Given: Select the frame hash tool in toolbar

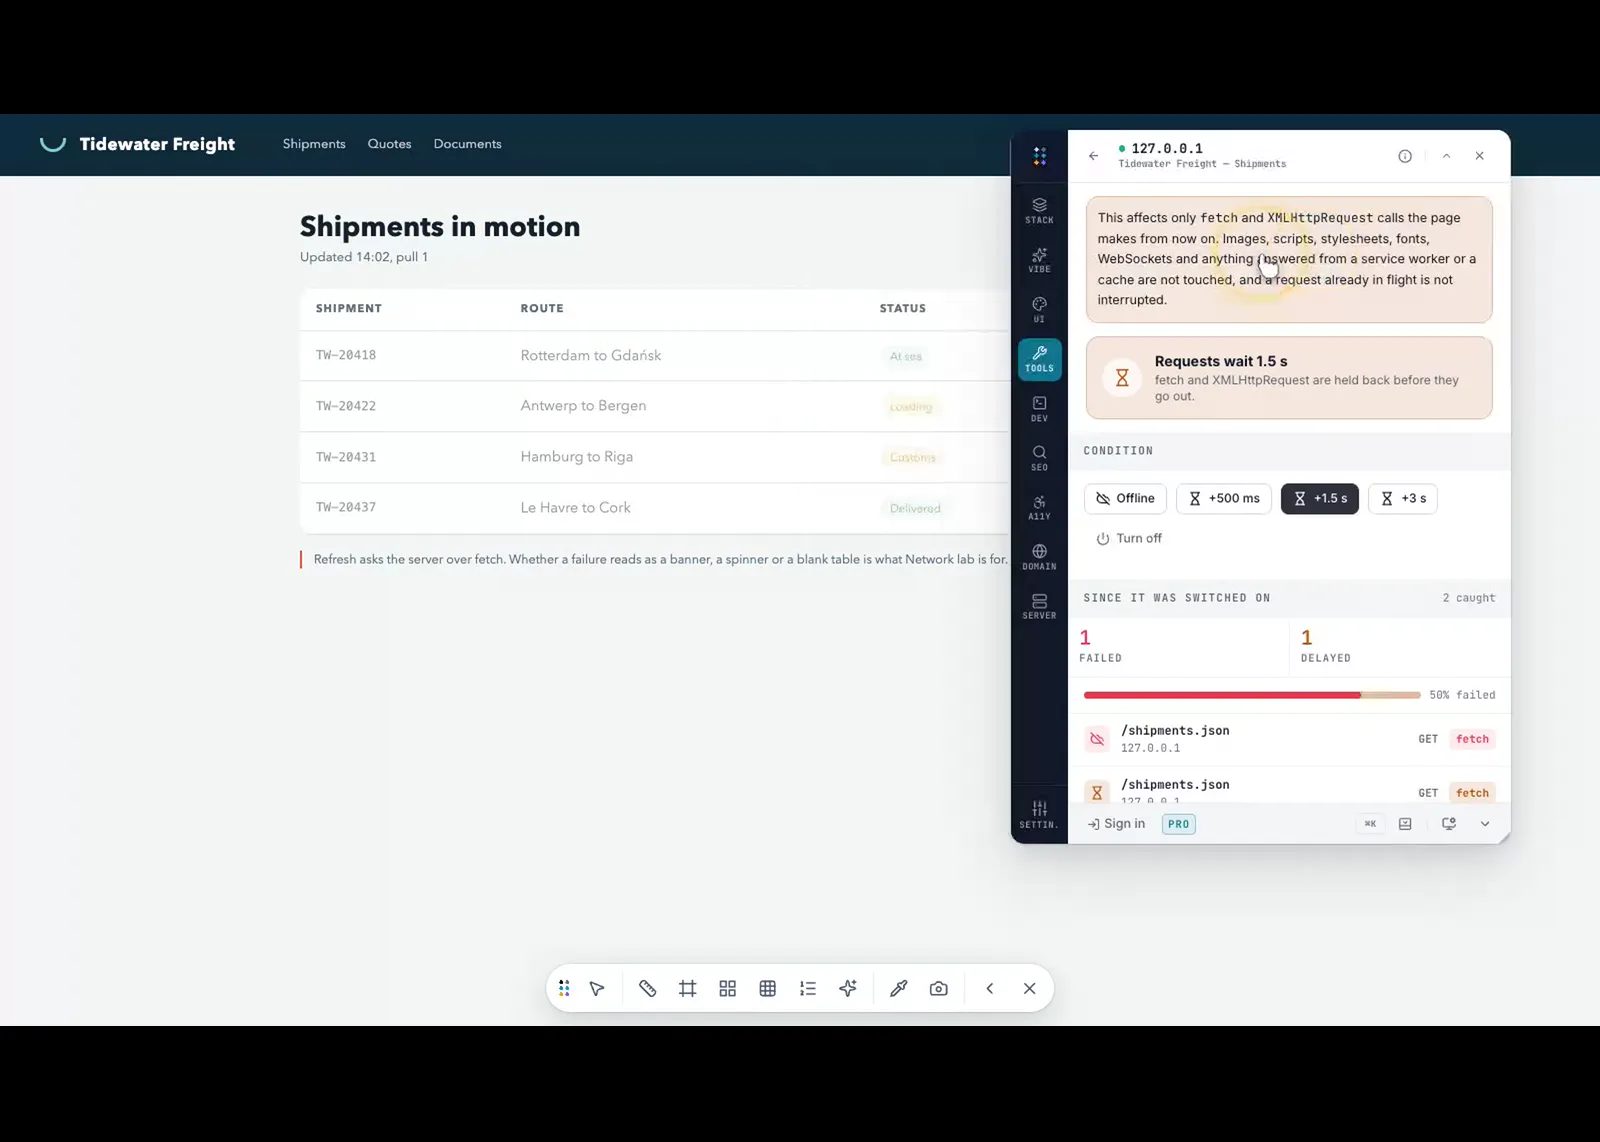Looking at the screenshot, I should pyautogui.click(x=687, y=988).
